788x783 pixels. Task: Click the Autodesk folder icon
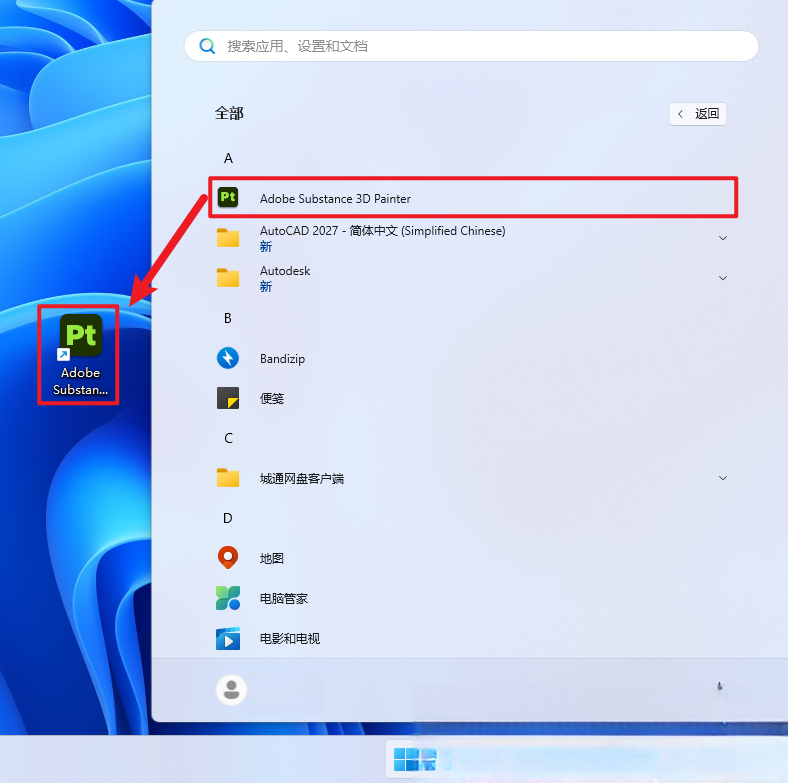[x=228, y=278]
